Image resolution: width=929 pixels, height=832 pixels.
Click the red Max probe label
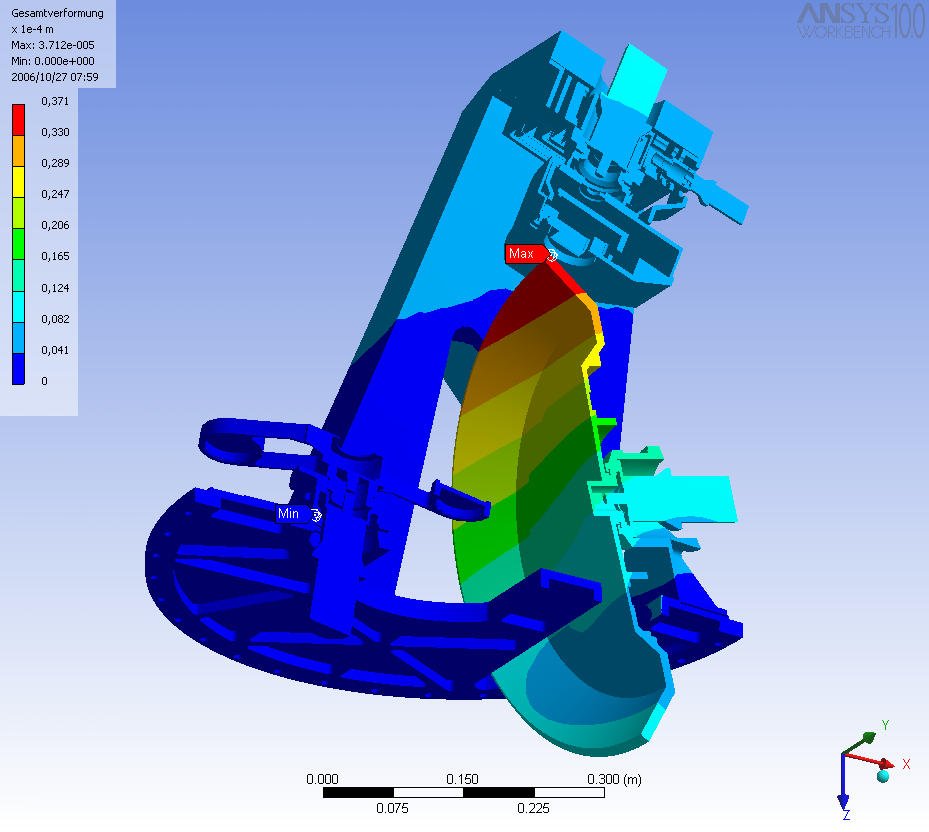(x=522, y=254)
